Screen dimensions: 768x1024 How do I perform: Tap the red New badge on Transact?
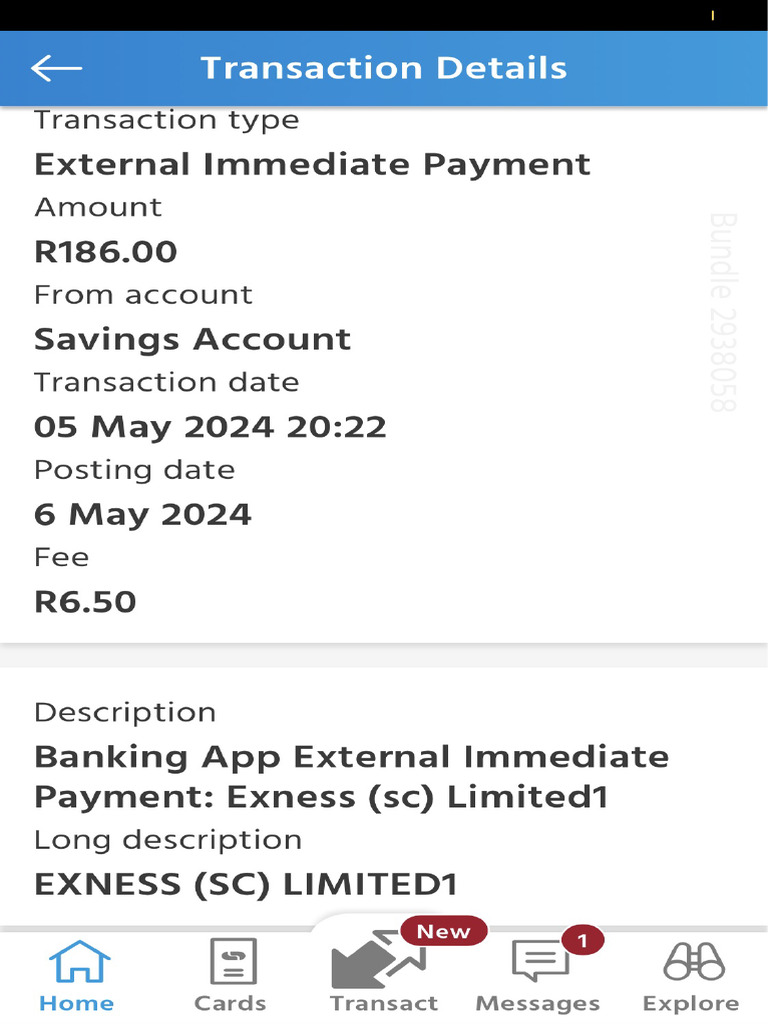click(443, 931)
